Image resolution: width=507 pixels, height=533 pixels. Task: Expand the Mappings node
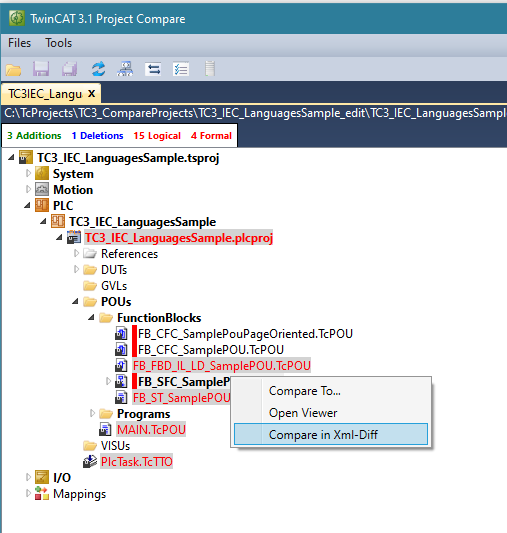pos(28,493)
